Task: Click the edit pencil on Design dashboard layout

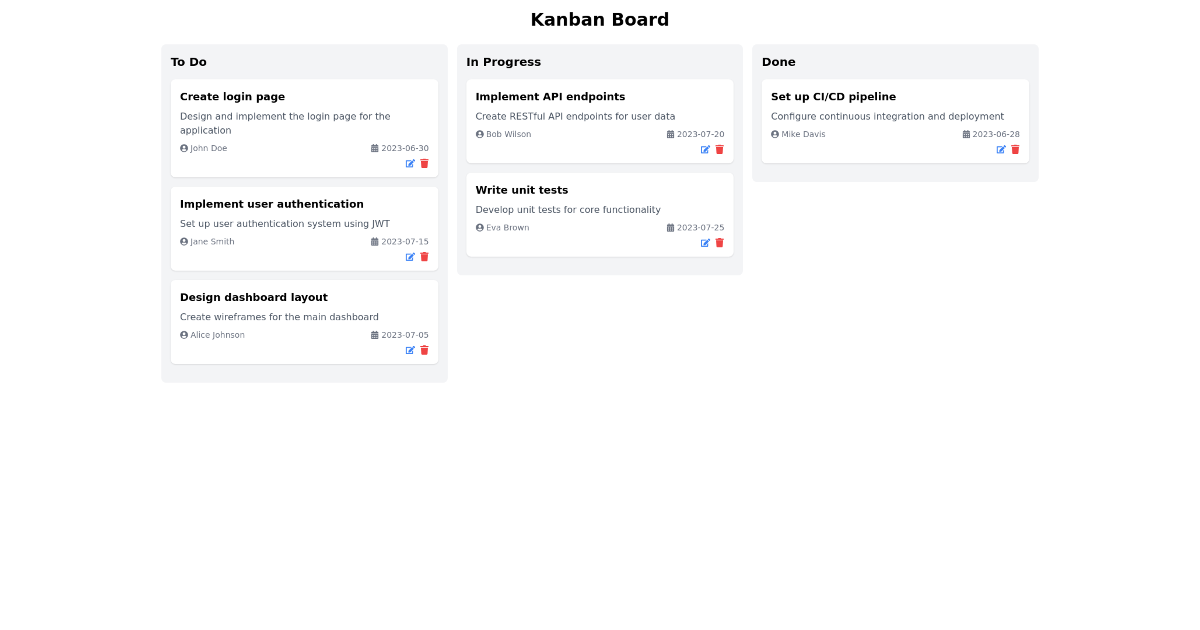Action: [410, 350]
